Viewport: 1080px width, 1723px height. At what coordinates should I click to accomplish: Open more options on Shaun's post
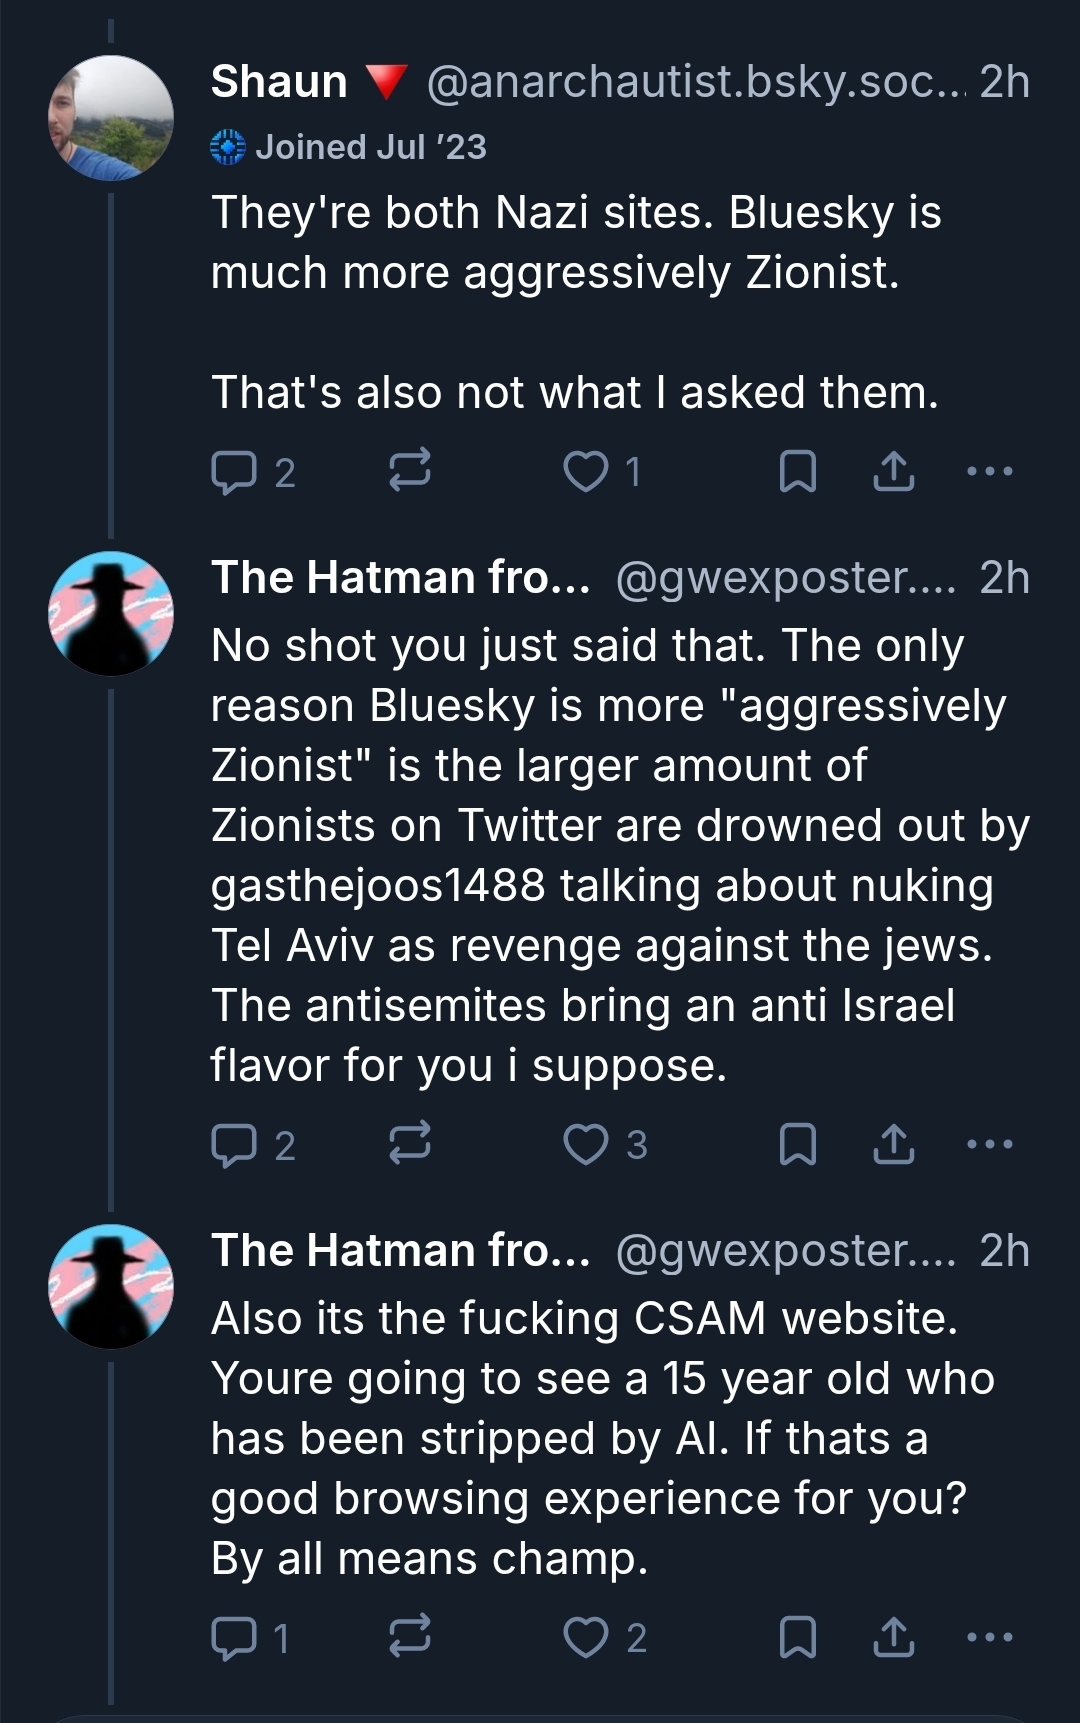pyautogui.click(x=990, y=471)
